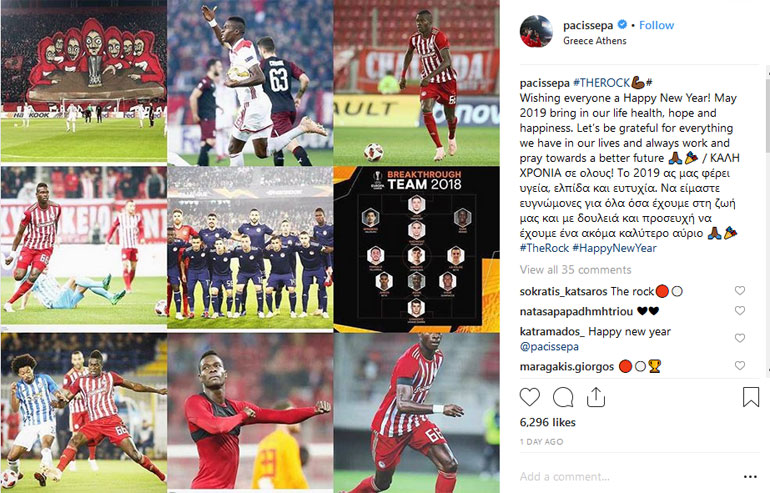Like natasapapadhmhtriou comment heart

[x=740, y=310]
